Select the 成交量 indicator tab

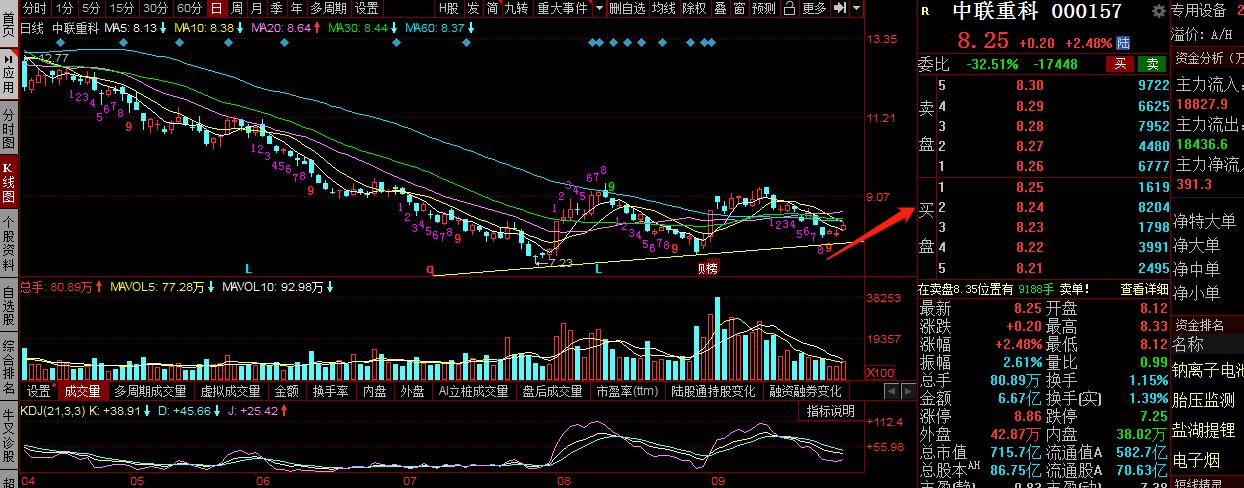tap(83, 391)
